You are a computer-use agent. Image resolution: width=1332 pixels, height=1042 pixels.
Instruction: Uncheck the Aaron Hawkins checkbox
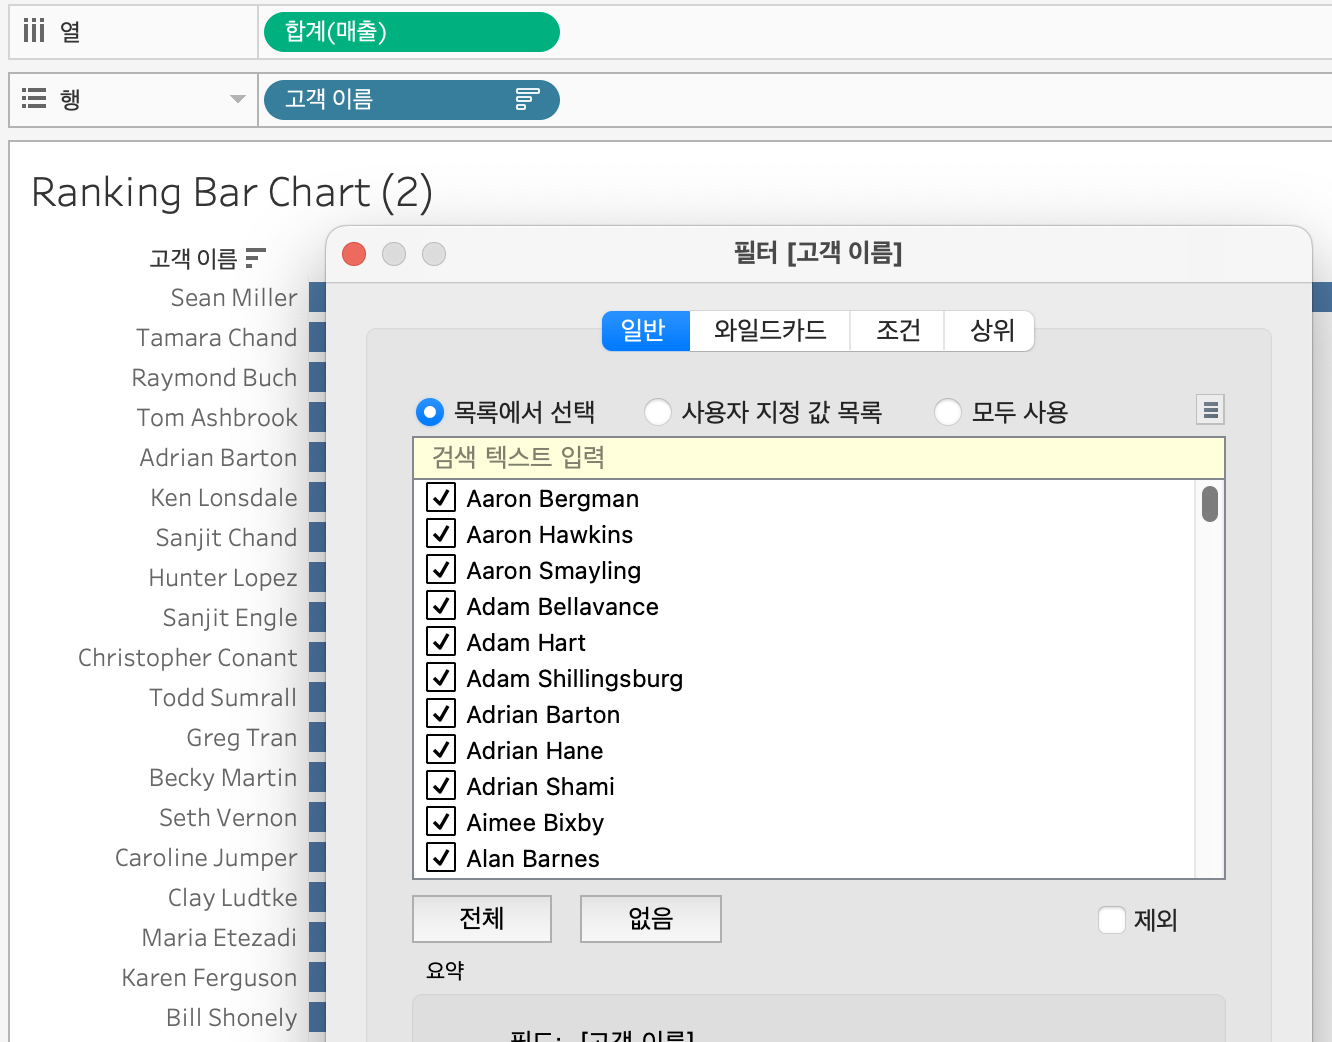[x=441, y=533]
